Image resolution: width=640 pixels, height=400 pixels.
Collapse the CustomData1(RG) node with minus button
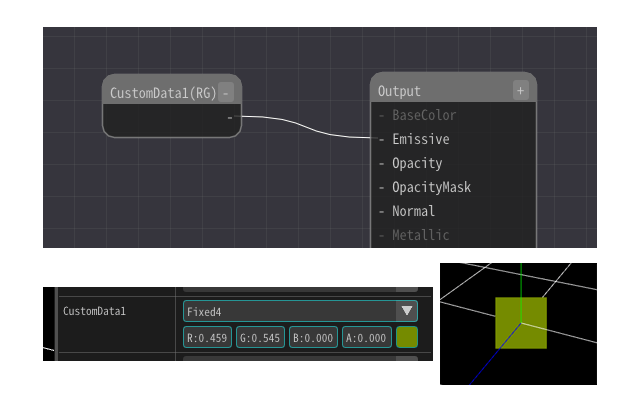click(226, 92)
